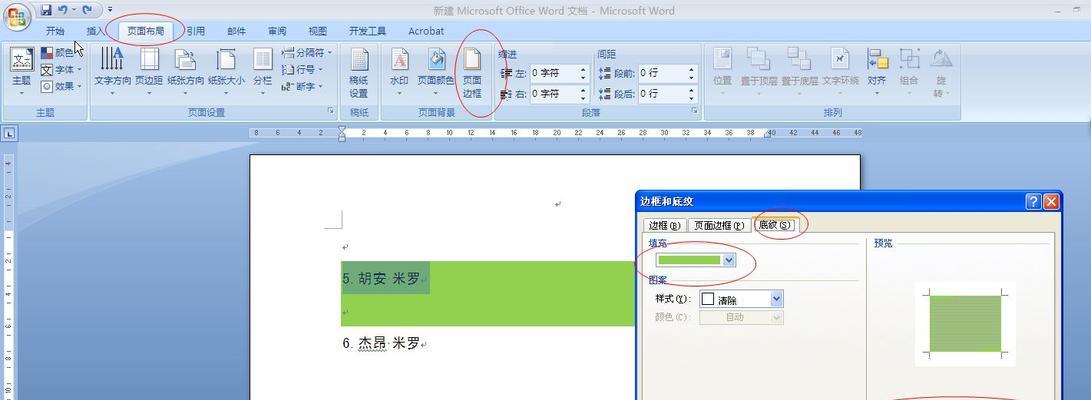
Task: Switch to the 引用 References tab
Action: [196, 31]
